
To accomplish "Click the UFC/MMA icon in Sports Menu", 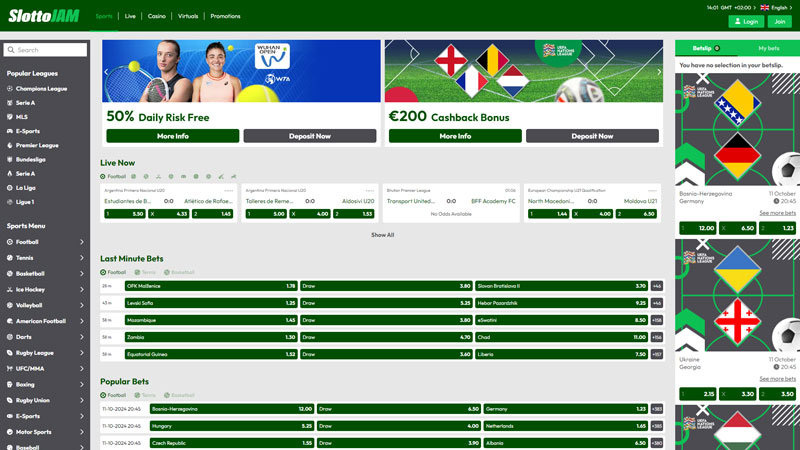I will [x=9, y=369].
